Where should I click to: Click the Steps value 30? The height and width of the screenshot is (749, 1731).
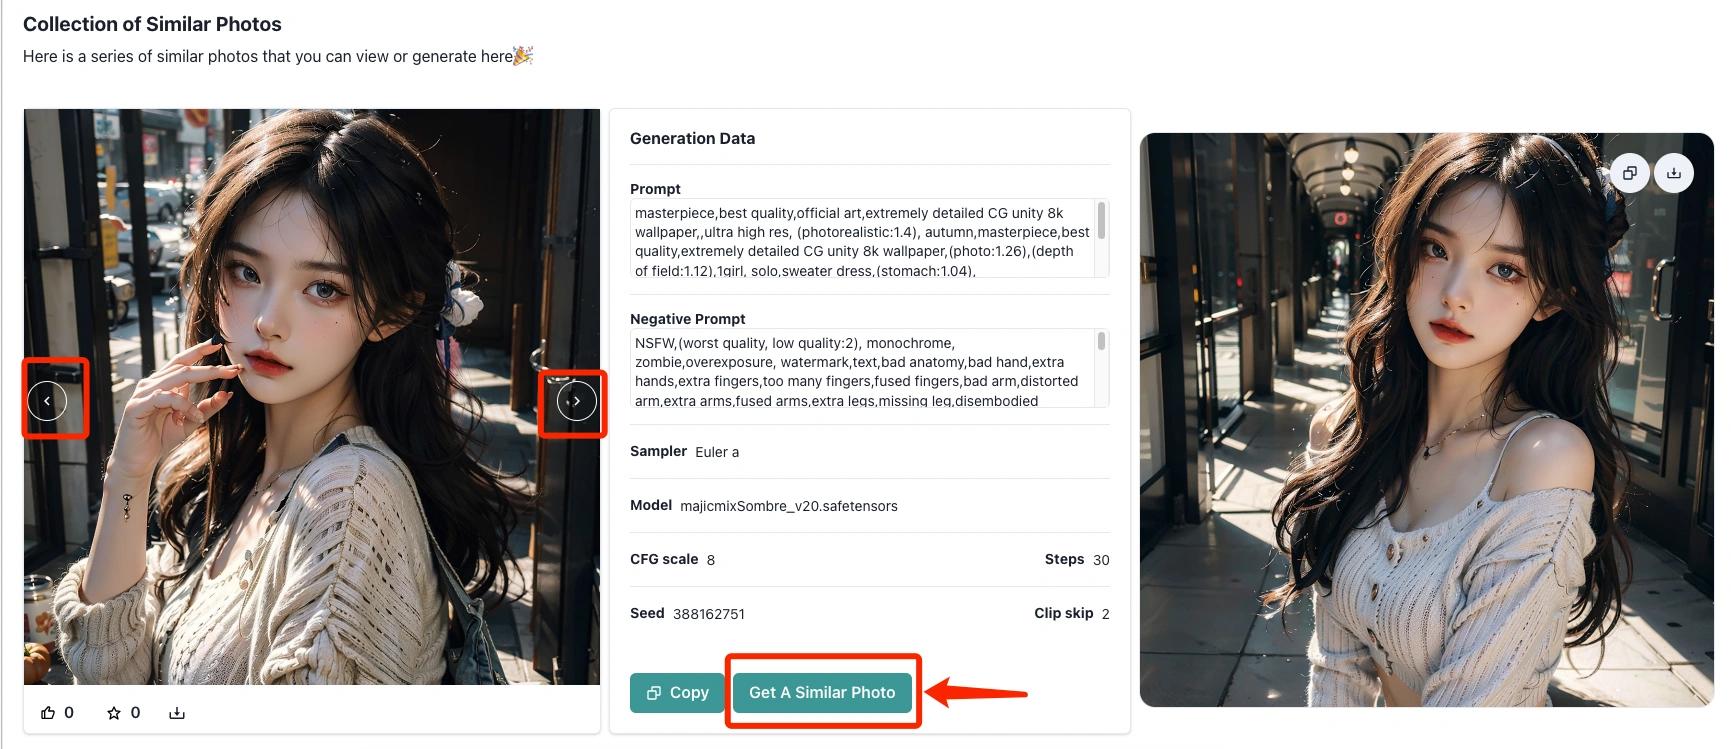tap(1101, 560)
